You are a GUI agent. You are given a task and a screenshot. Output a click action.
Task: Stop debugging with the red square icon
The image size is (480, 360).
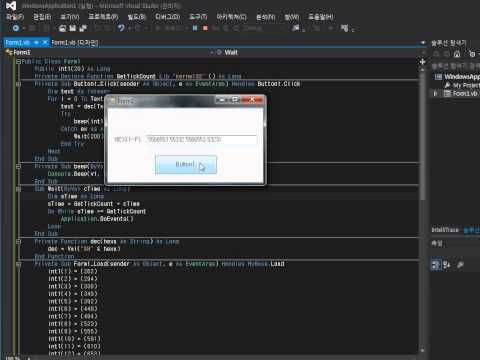pos(205,28)
